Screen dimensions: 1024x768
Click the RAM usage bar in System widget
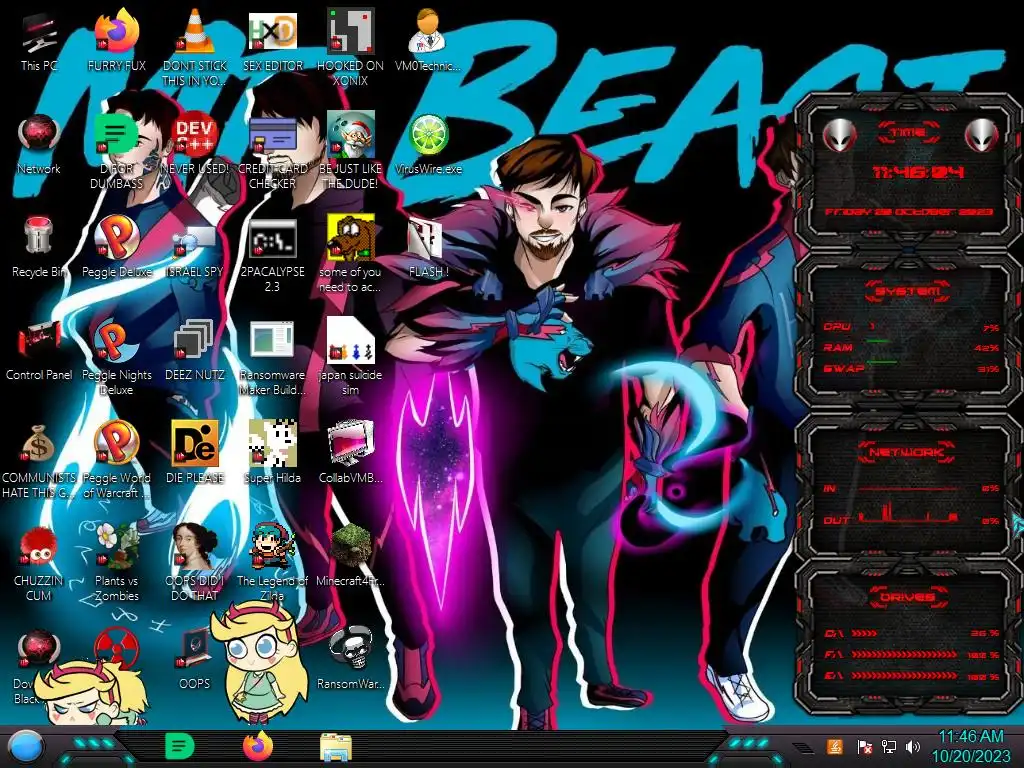[878, 341]
